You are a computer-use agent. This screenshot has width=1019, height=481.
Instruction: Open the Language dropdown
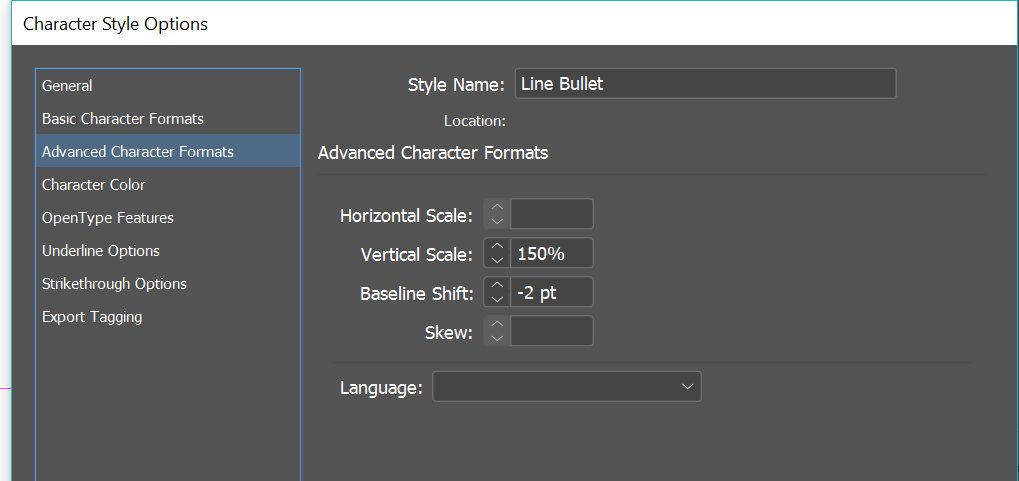566,387
